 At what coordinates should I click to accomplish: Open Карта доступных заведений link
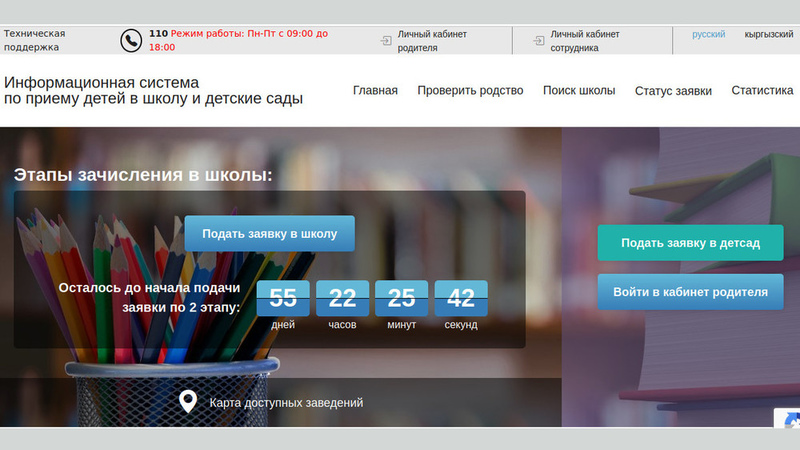pos(286,403)
